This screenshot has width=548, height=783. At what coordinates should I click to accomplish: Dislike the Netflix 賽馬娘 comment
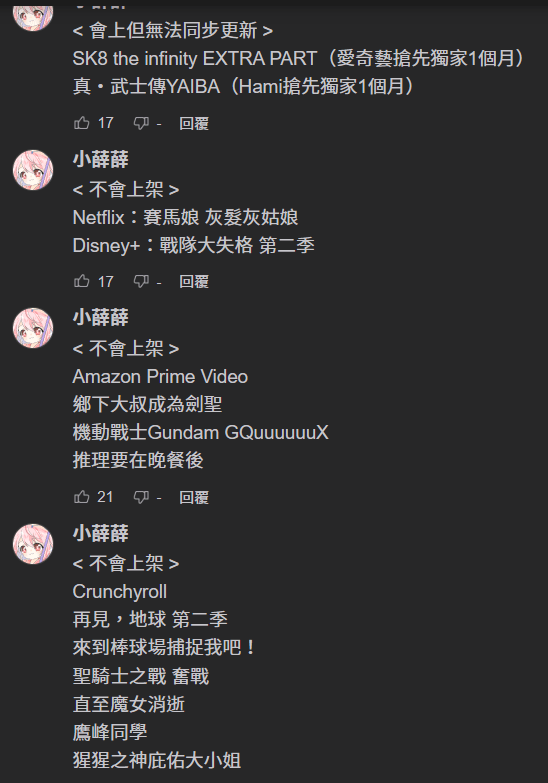point(141,282)
